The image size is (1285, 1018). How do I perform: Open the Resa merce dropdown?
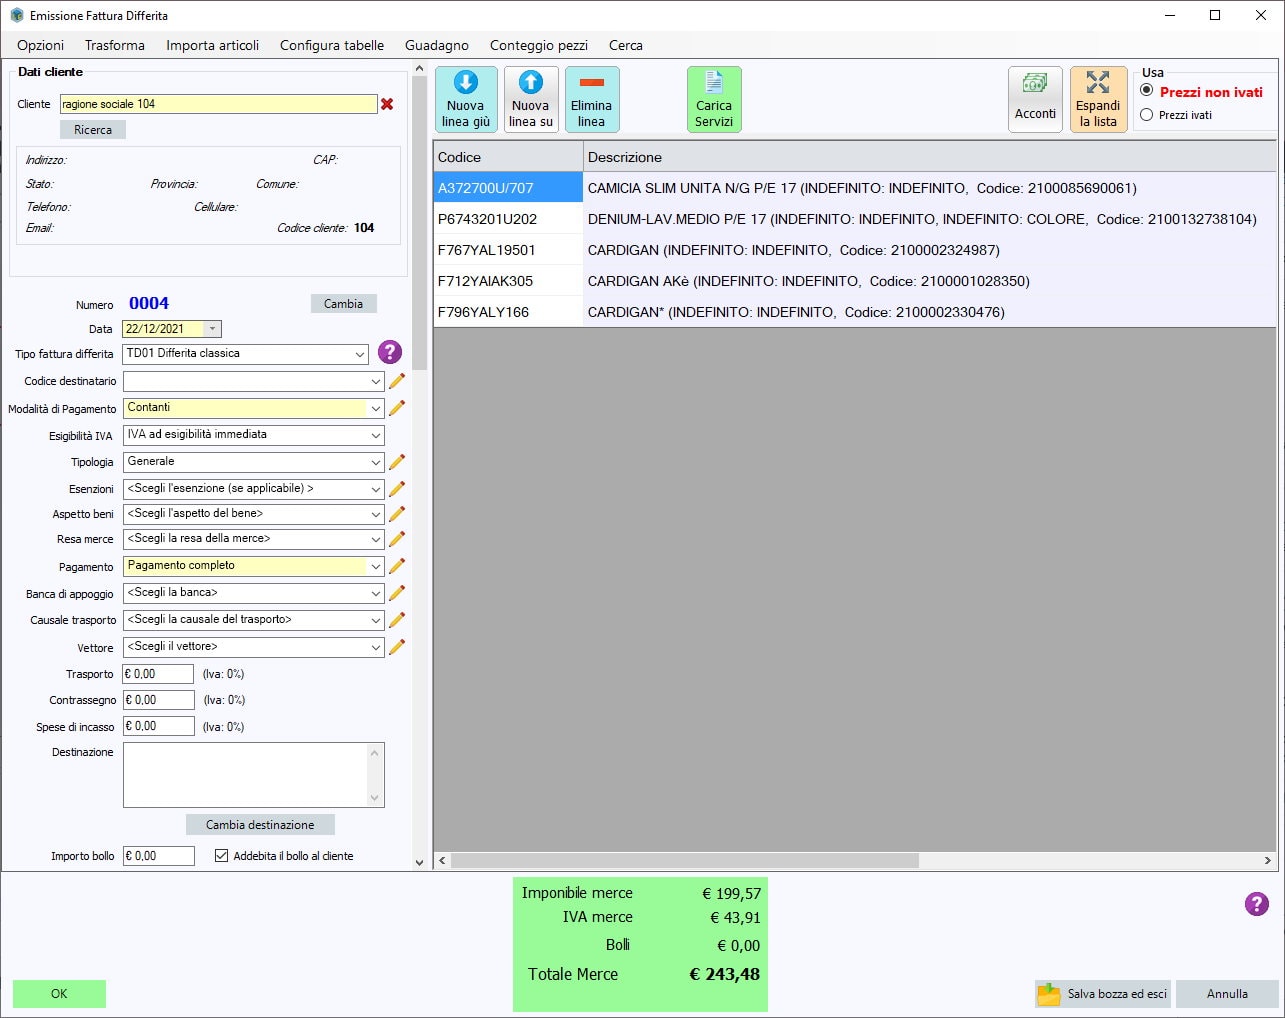click(376, 539)
